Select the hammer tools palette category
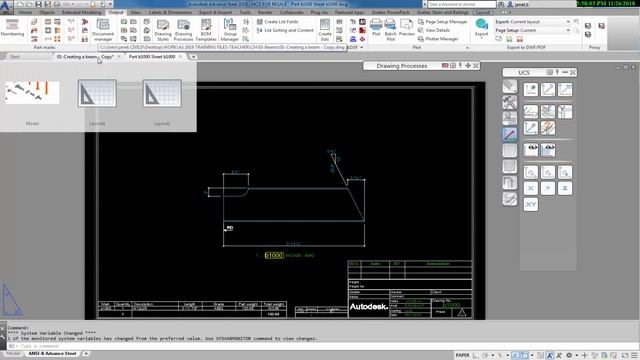This screenshot has height=360, width=640. tap(509, 102)
